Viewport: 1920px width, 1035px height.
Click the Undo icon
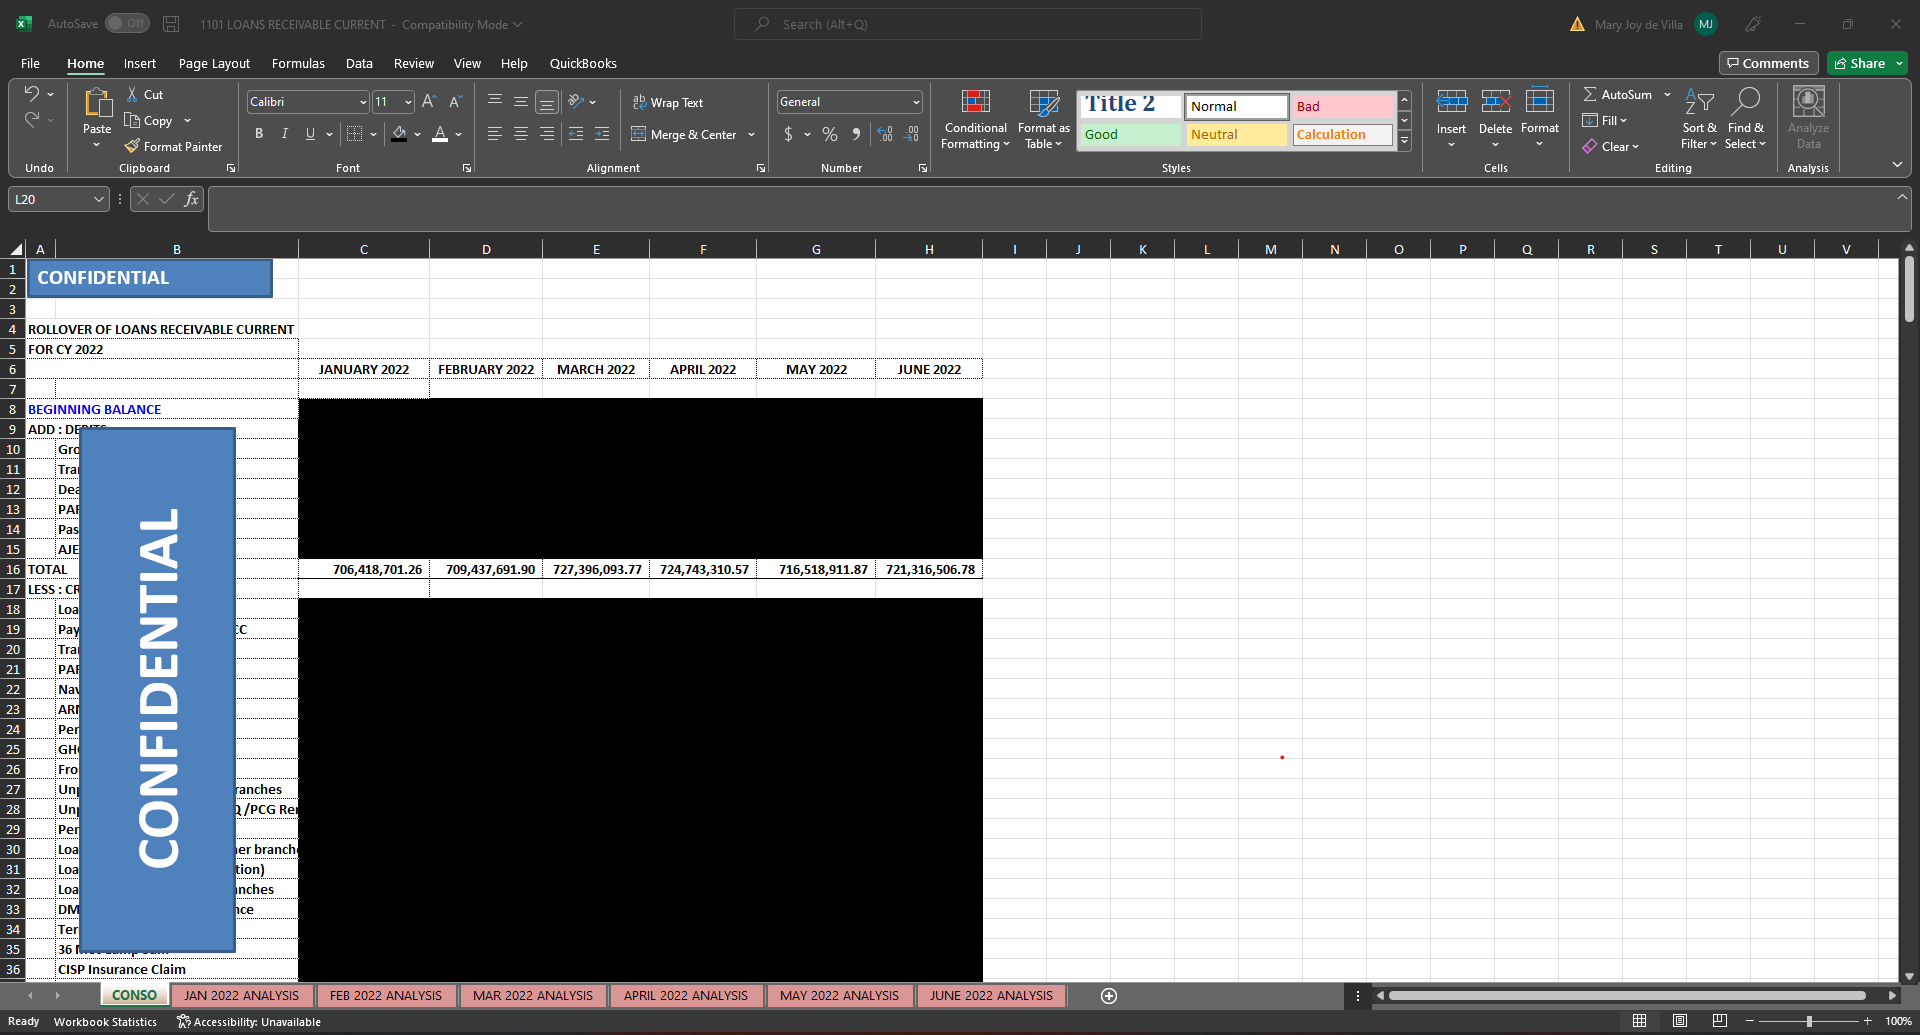click(32, 94)
